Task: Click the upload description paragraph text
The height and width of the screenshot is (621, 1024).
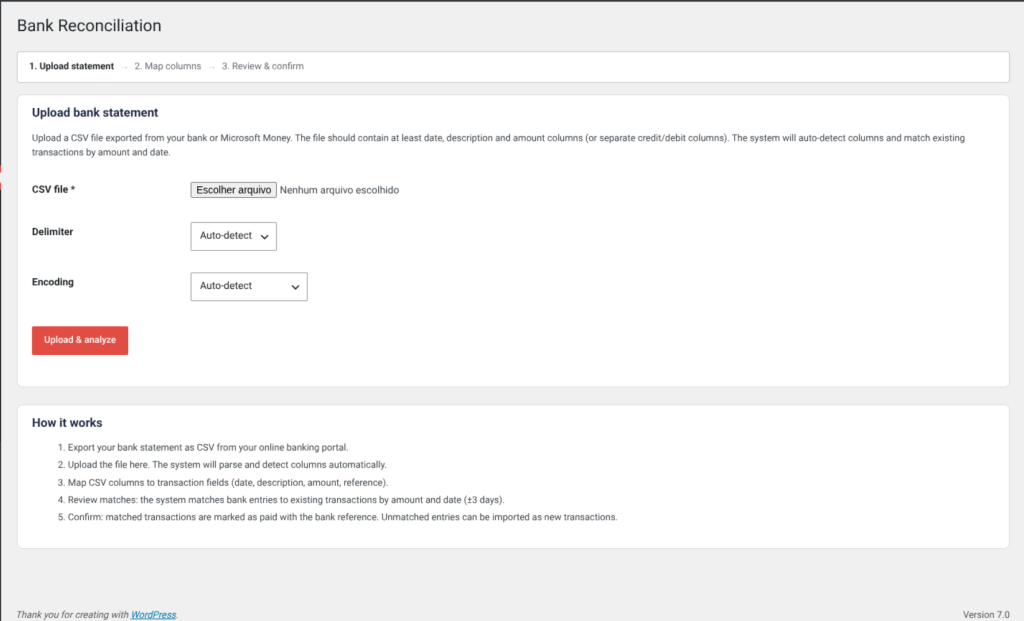Action: pyautogui.click(x=498, y=145)
